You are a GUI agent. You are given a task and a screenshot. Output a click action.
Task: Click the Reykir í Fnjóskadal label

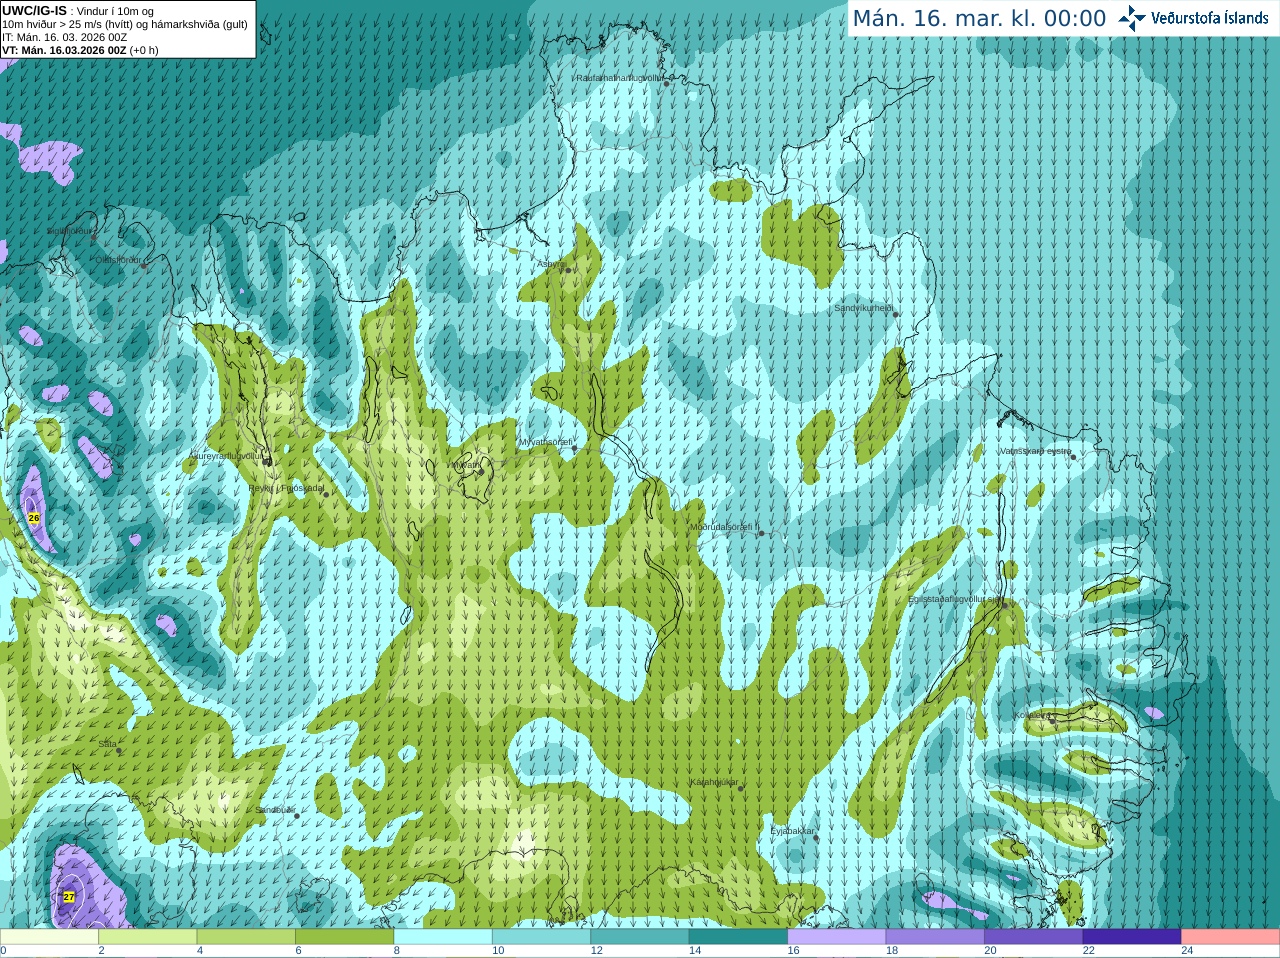tap(287, 488)
